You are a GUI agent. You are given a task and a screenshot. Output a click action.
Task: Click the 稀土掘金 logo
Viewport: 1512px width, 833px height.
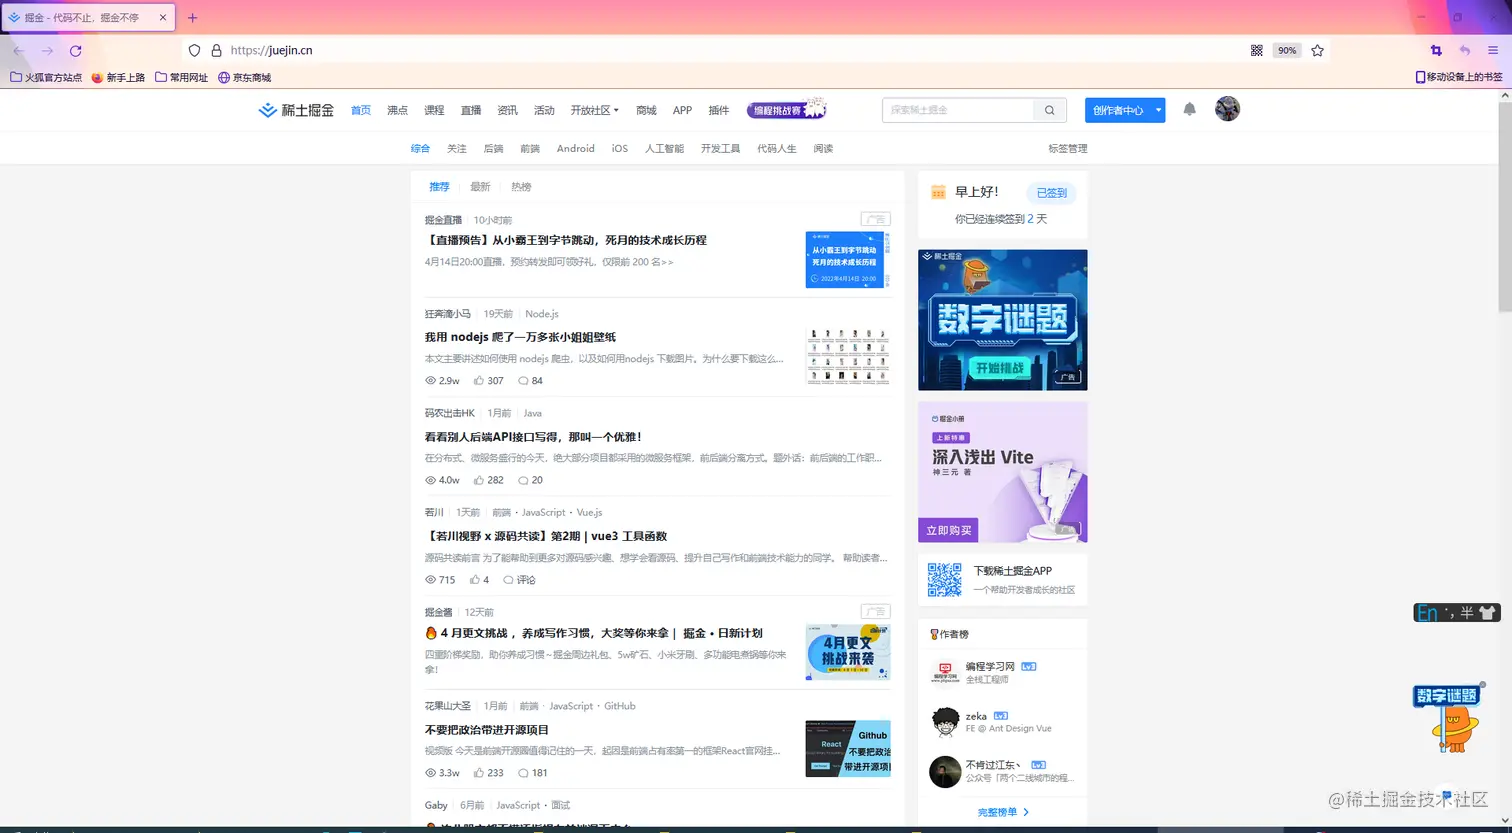coord(295,110)
